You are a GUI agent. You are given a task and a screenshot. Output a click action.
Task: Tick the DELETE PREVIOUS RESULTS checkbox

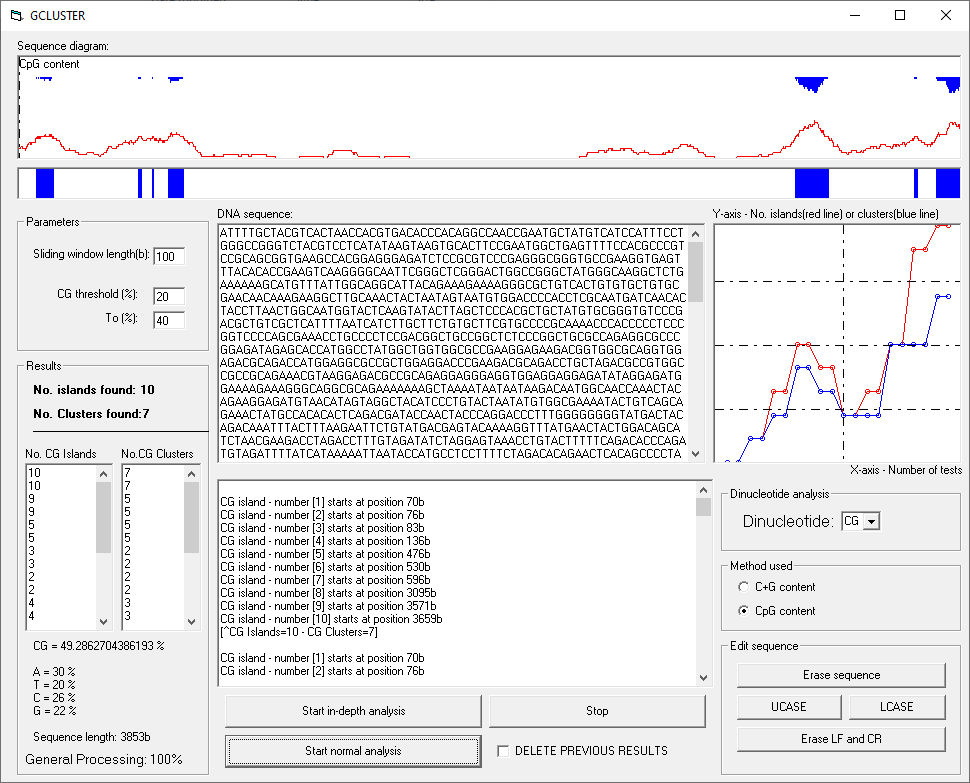[504, 751]
